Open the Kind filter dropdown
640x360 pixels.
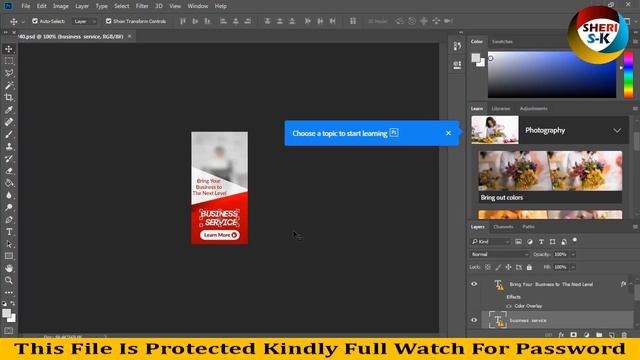(x=491, y=242)
